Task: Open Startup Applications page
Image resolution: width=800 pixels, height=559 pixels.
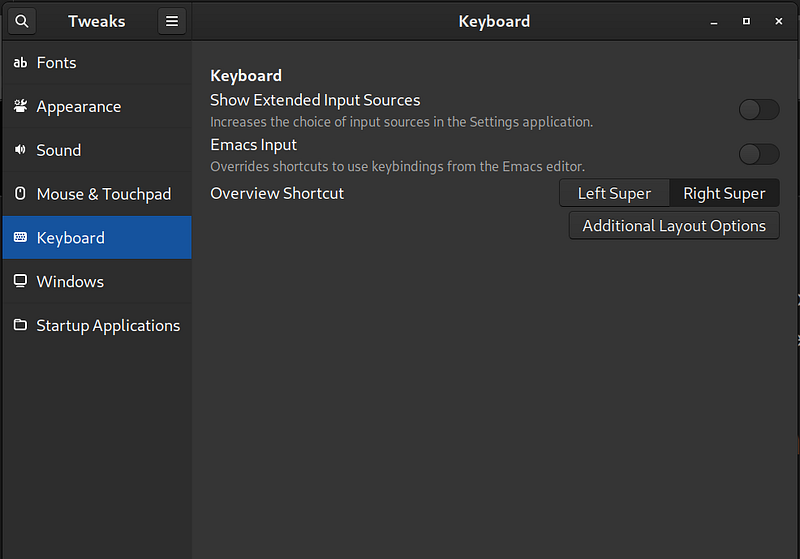Action: tap(97, 325)
